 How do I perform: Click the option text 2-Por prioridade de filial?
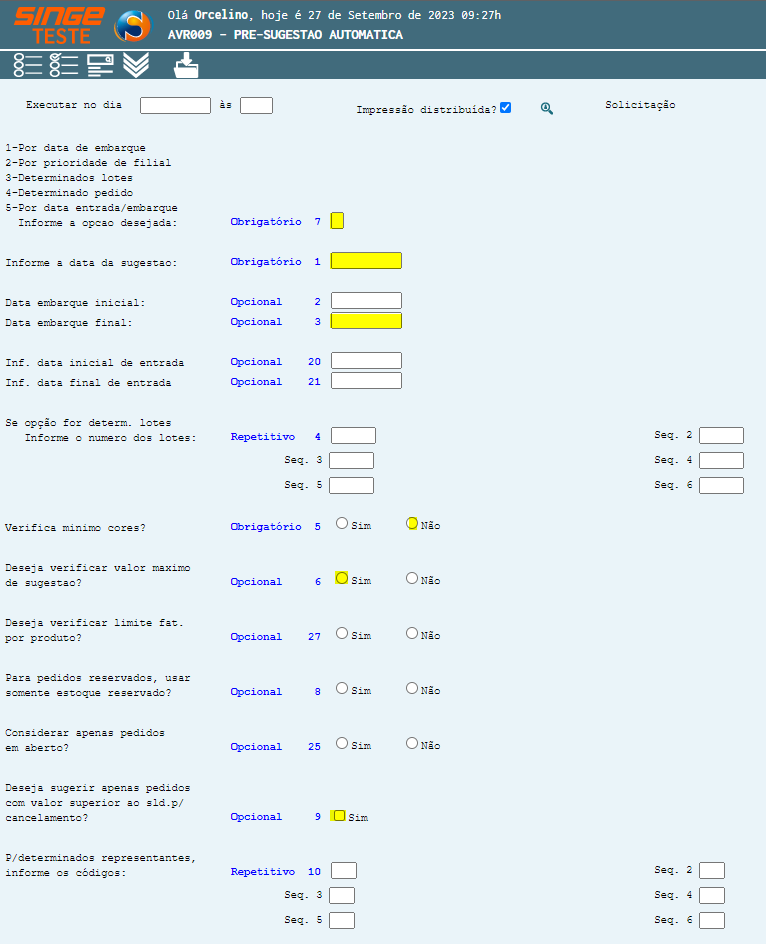pyautogui.click(x=88, y=163)
